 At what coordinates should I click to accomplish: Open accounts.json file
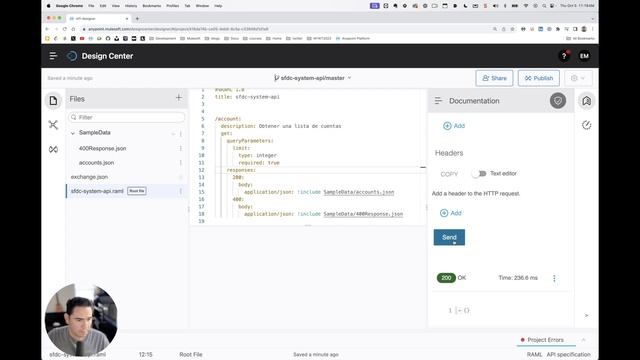pyautogui.click(x=96, y=163)
